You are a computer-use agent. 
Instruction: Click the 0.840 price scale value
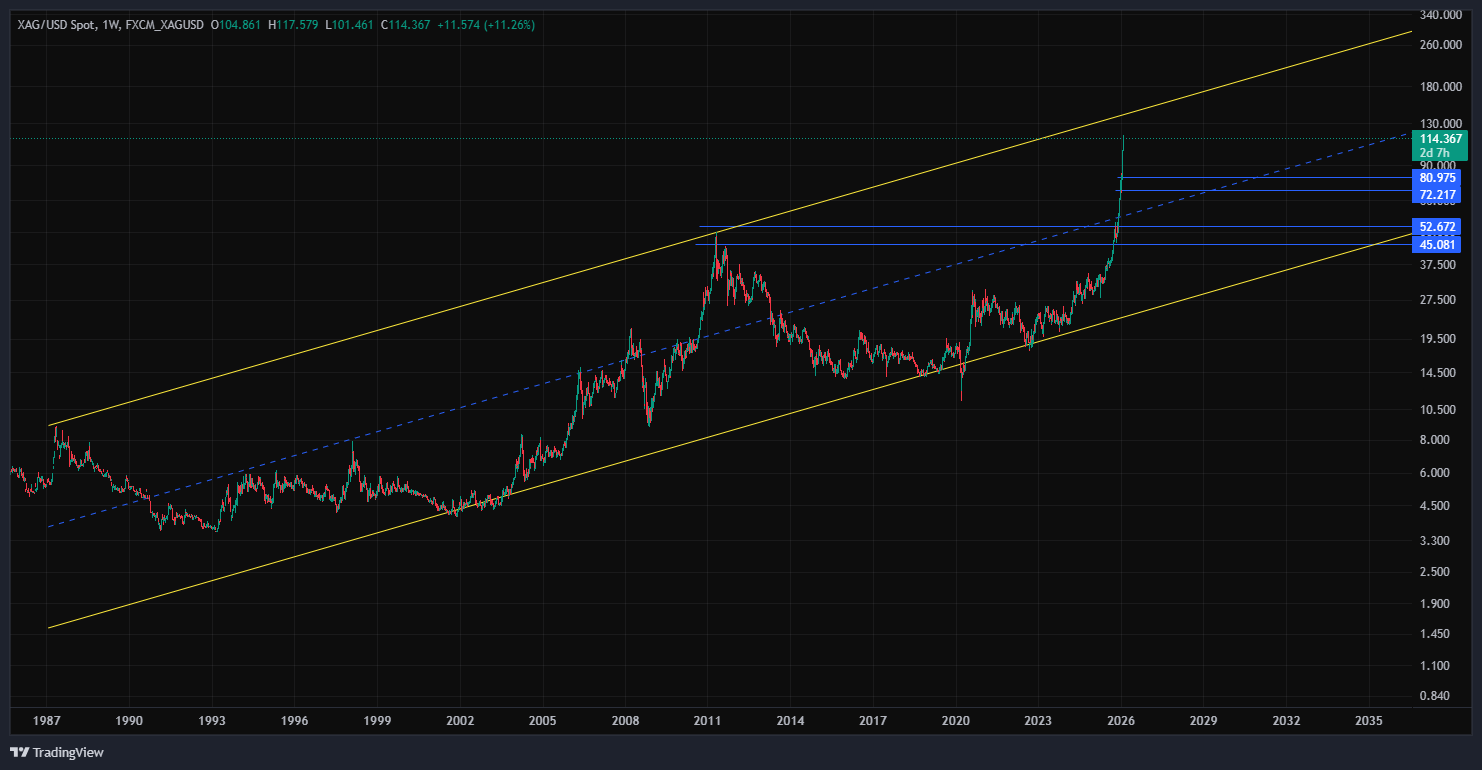click(1441, 696)
